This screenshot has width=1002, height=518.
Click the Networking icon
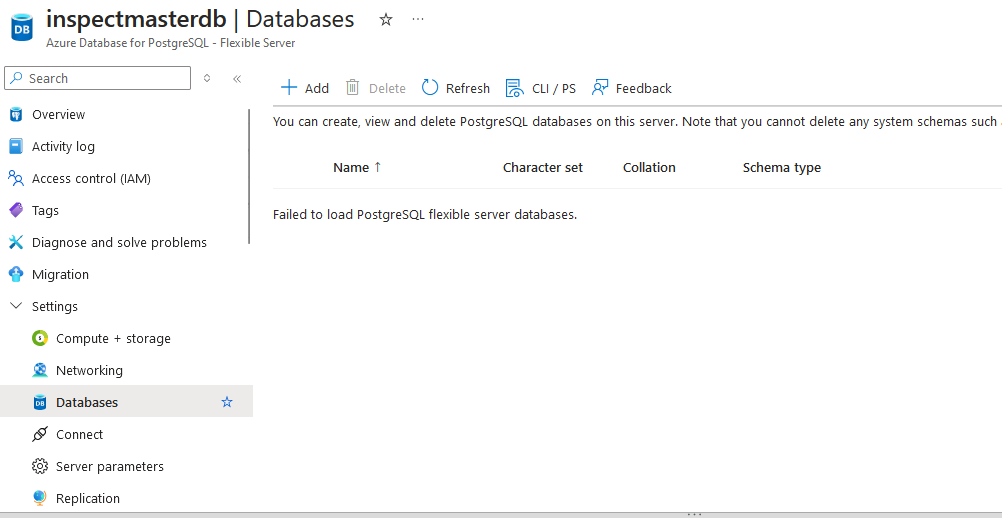[40, 370]
